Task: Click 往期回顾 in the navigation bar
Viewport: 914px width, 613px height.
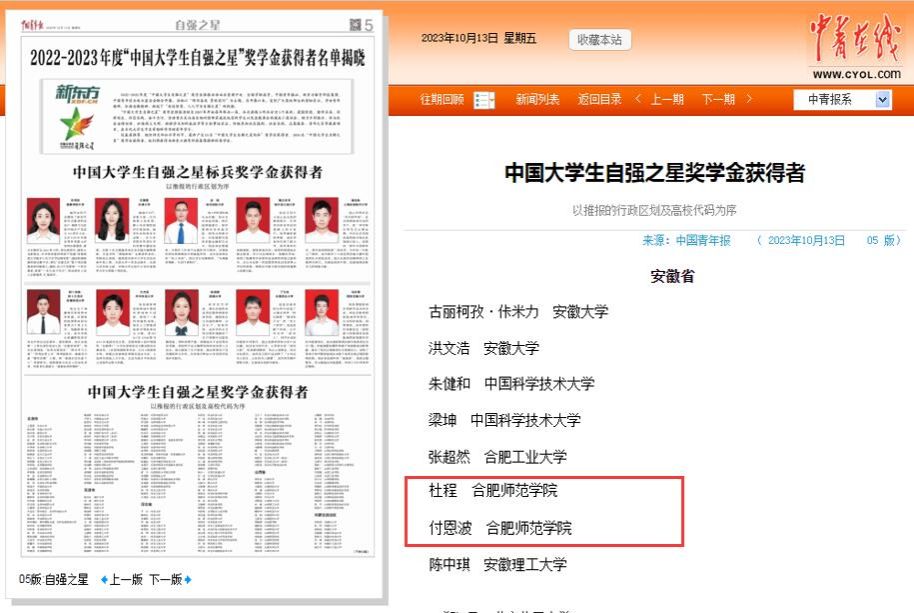Action: click(x=441, y=99)
